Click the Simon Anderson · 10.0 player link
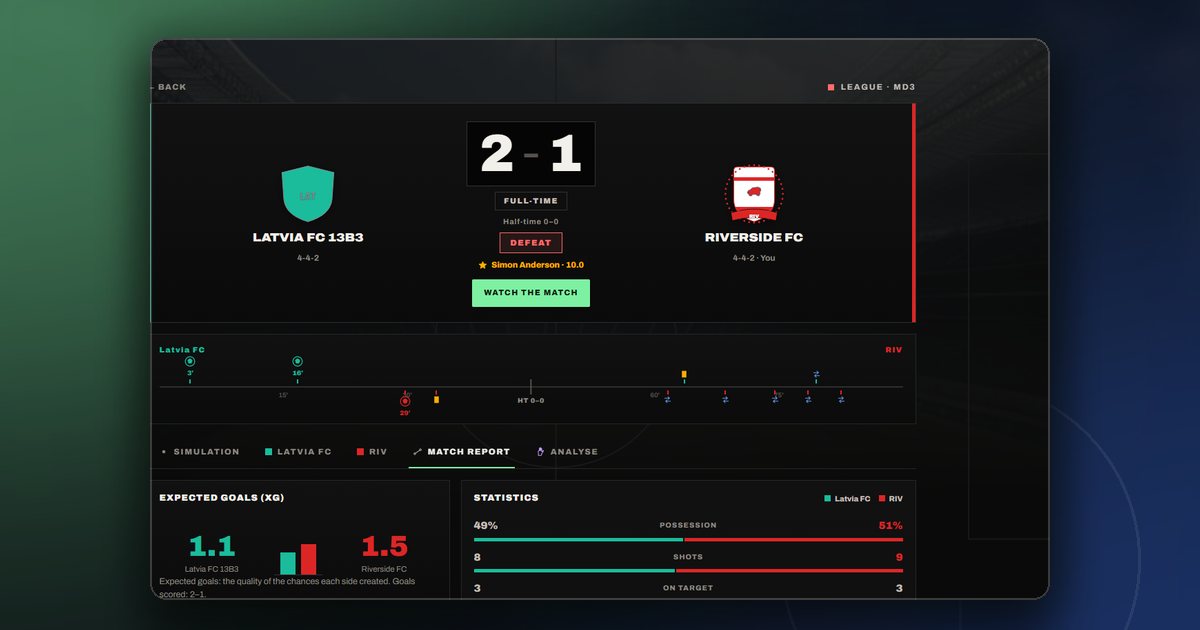1200x630 pixels. (537, 265)
